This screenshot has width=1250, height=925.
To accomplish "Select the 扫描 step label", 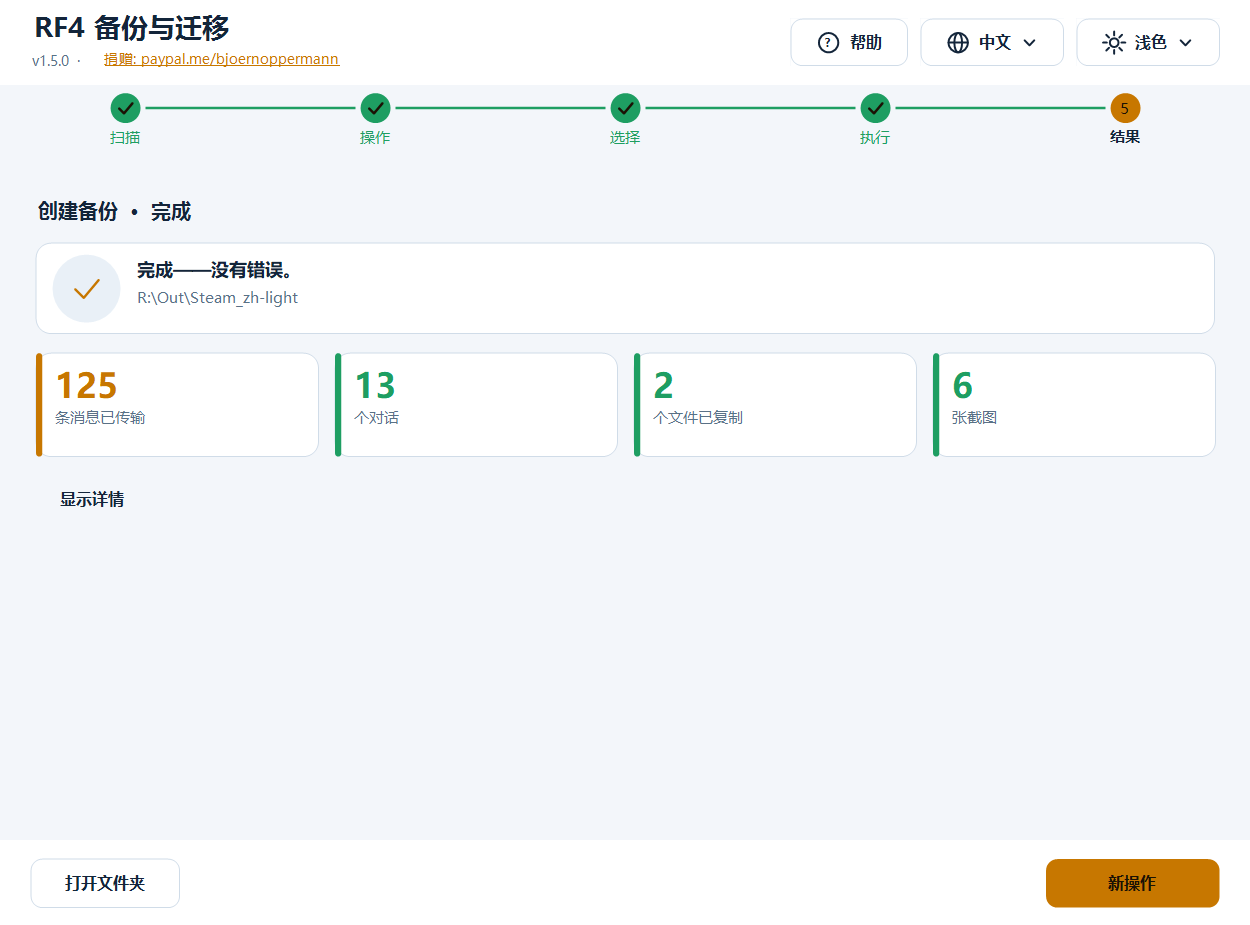I will click(125, 137).
